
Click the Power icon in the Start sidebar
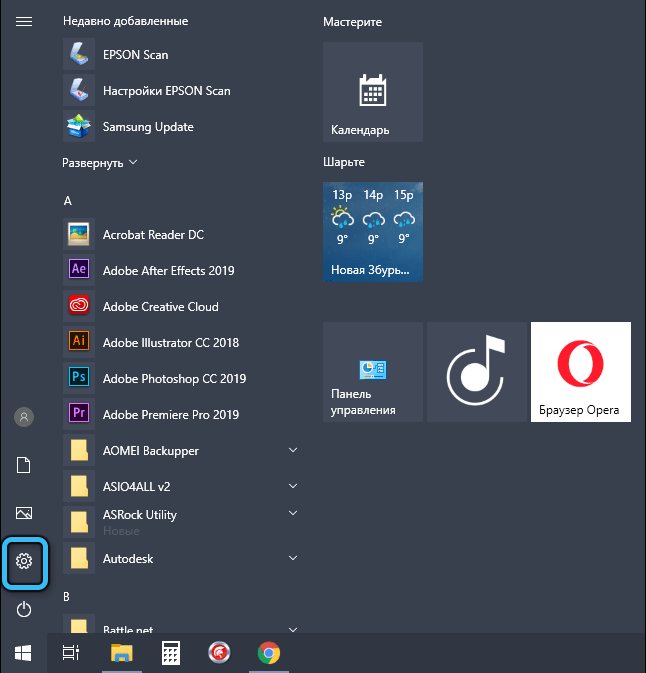[24, 609]
